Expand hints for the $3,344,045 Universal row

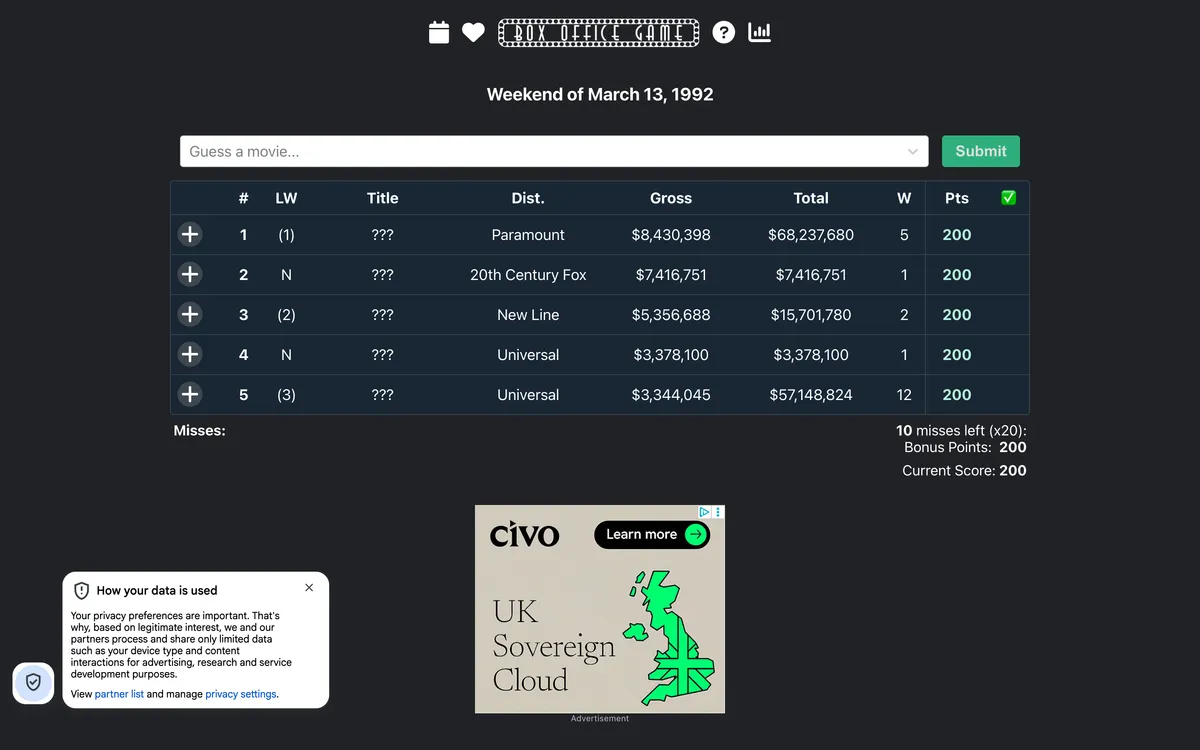click(190, 395)
